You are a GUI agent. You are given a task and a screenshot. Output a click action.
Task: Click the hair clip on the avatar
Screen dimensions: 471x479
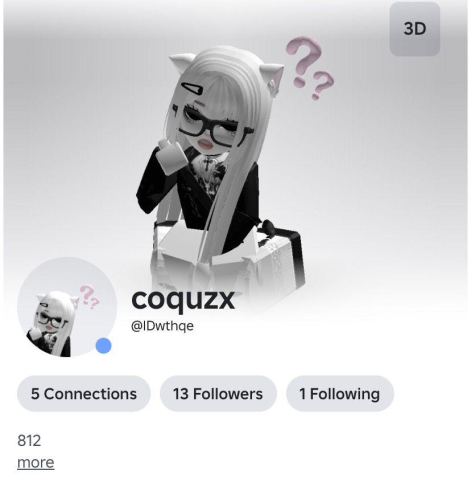[193, 89]
